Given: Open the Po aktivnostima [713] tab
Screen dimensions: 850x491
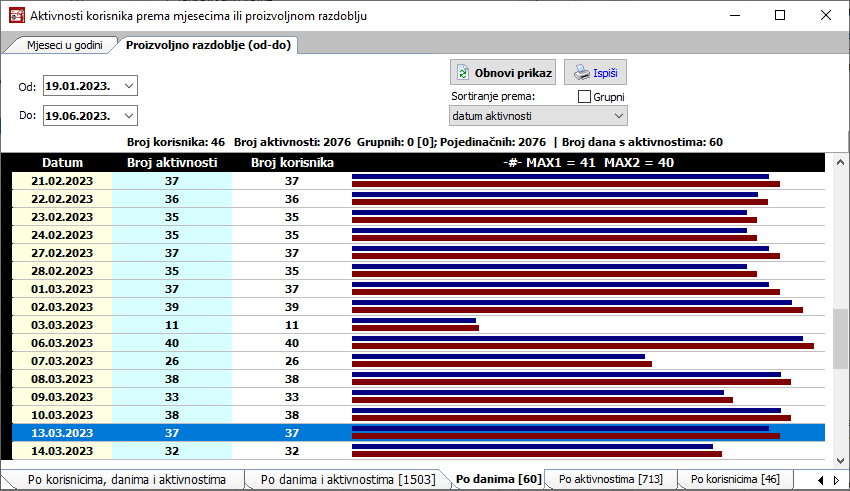Looking at the screenshot, I should tap(610, 480).
